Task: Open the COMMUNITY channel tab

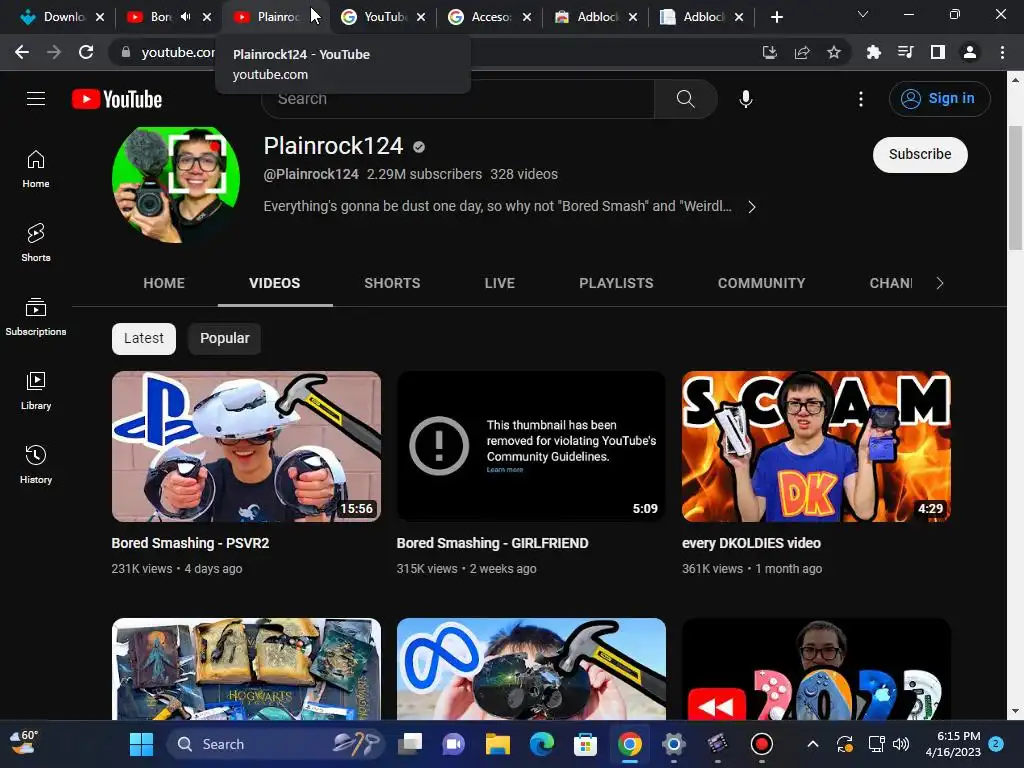Action: pos(761,283)
